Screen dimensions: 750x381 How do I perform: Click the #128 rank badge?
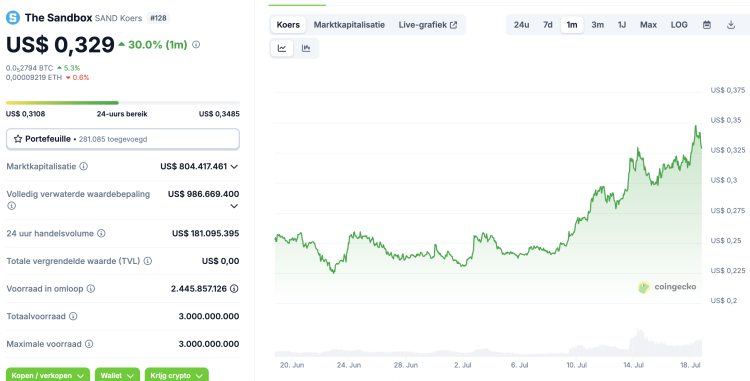click(158, 18)
